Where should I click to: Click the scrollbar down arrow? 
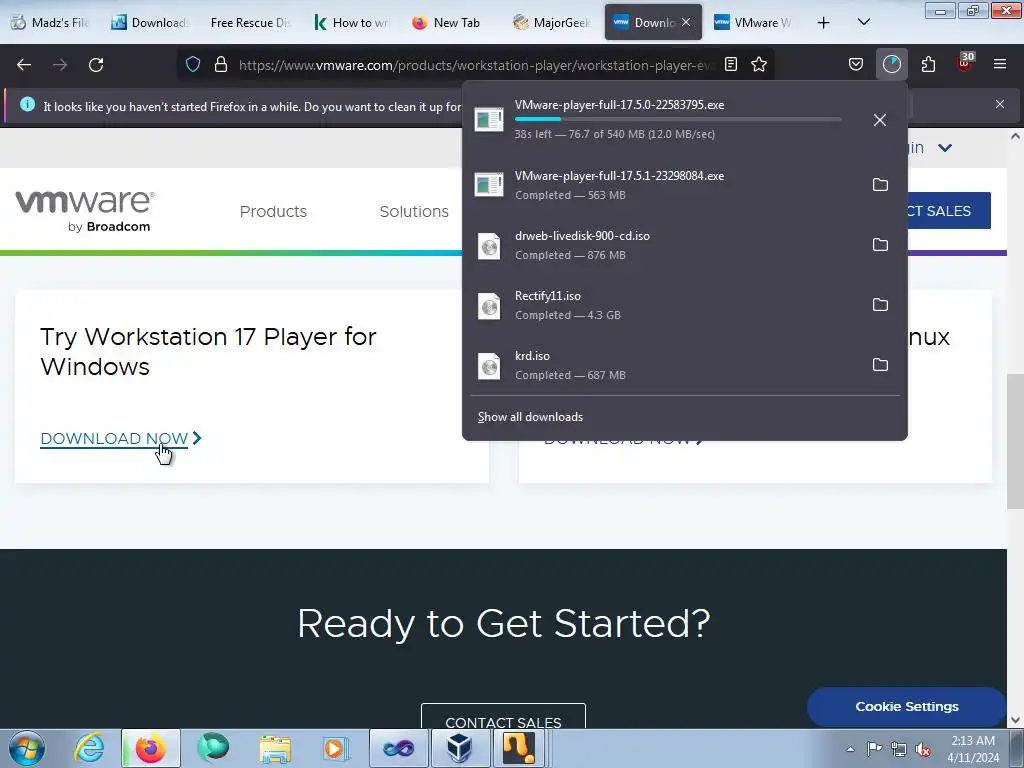(x=1015, y=720)
